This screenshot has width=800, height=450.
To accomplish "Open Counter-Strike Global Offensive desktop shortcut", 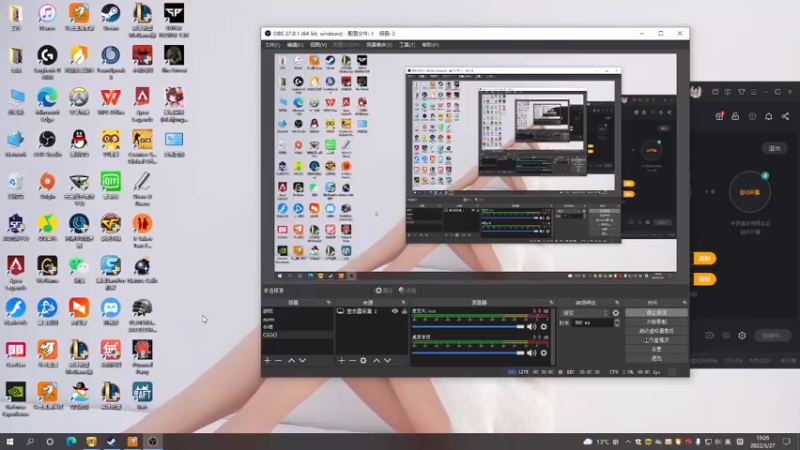I will (142, 146).
